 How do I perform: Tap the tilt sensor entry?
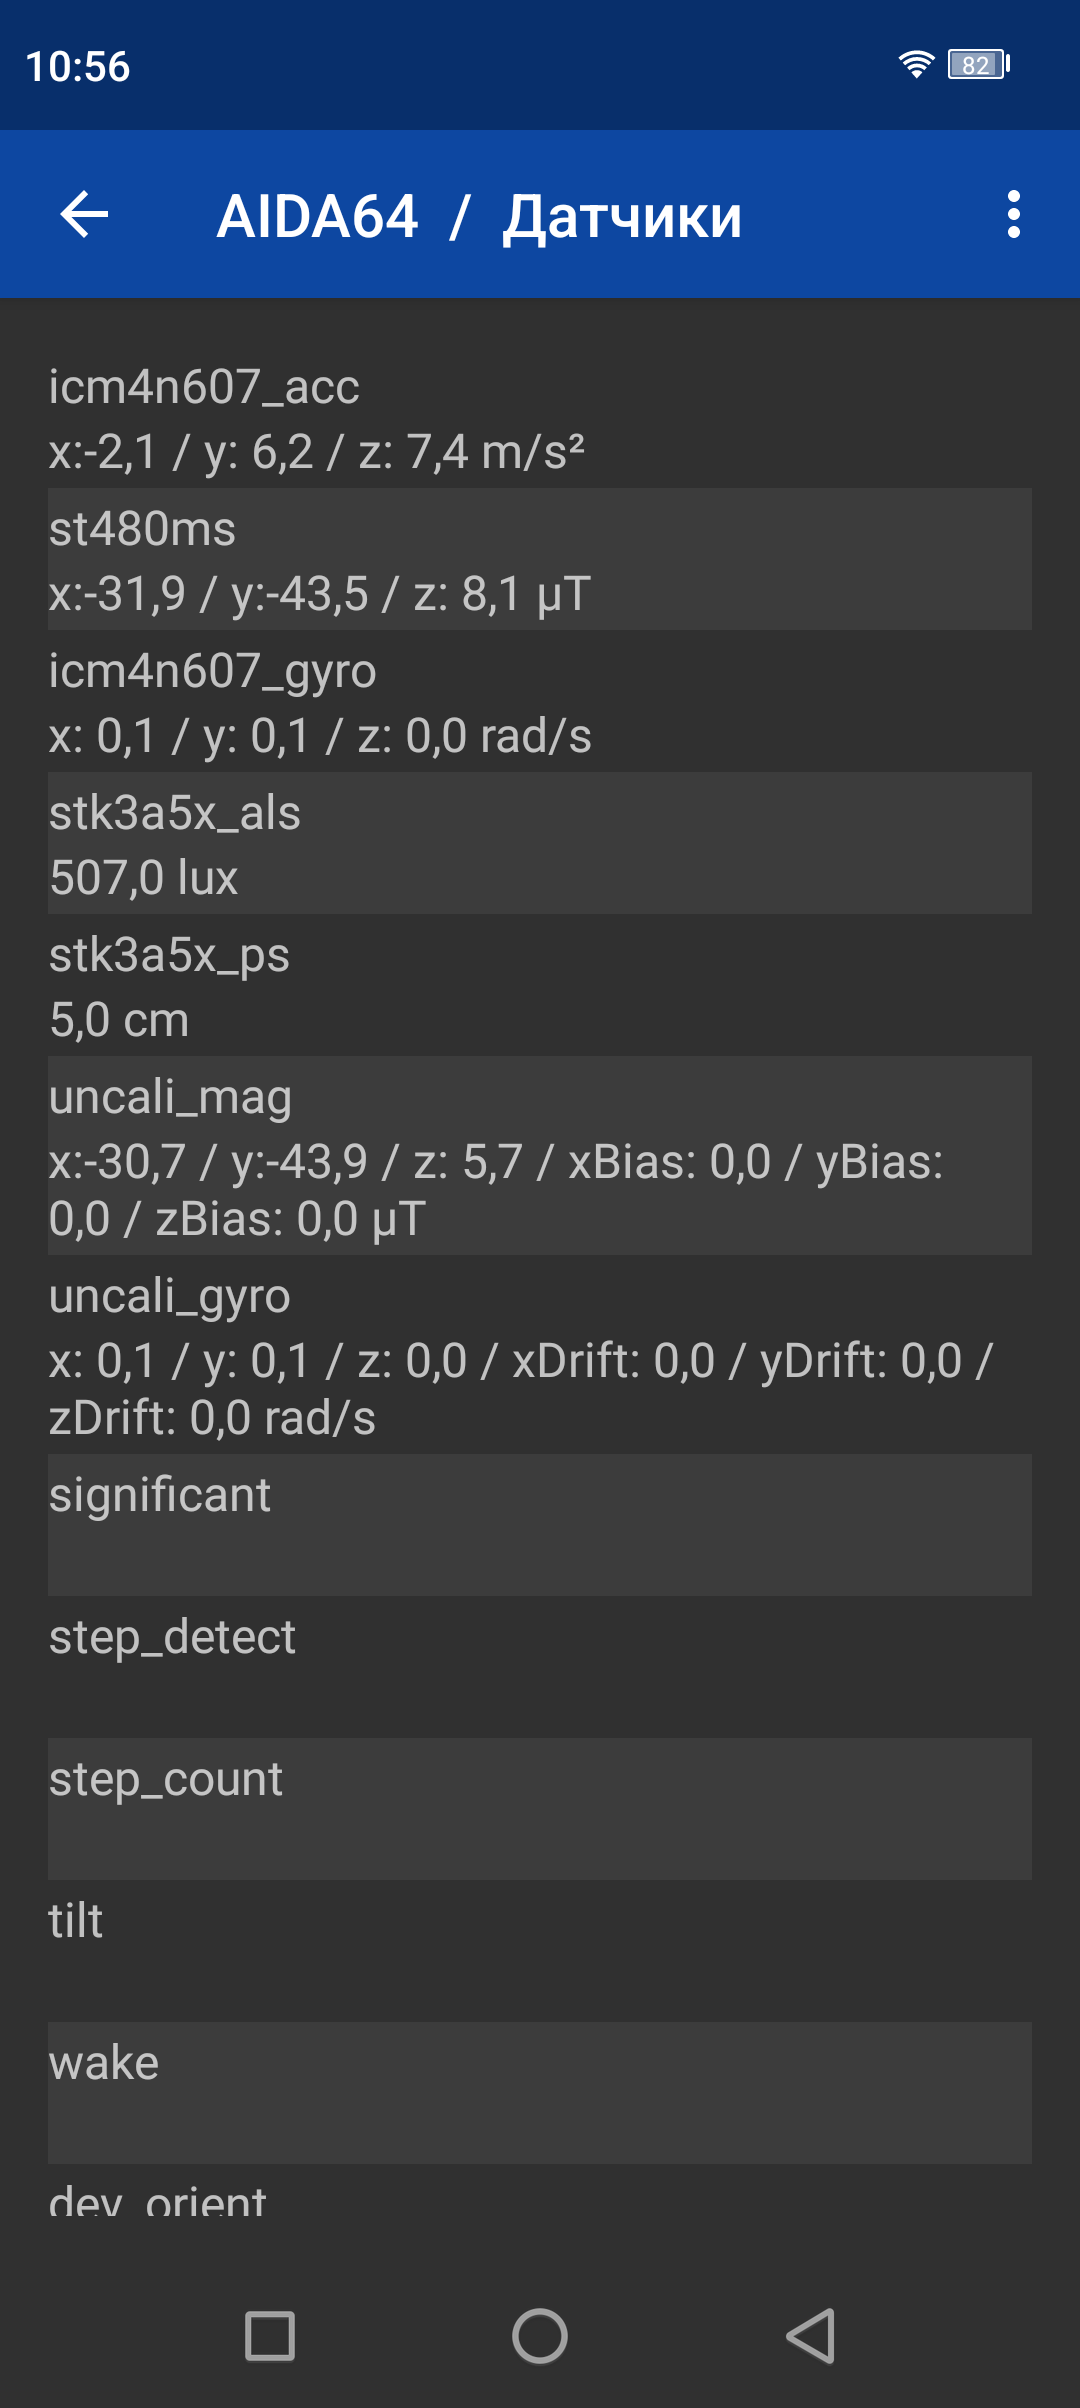[540, 1951]
